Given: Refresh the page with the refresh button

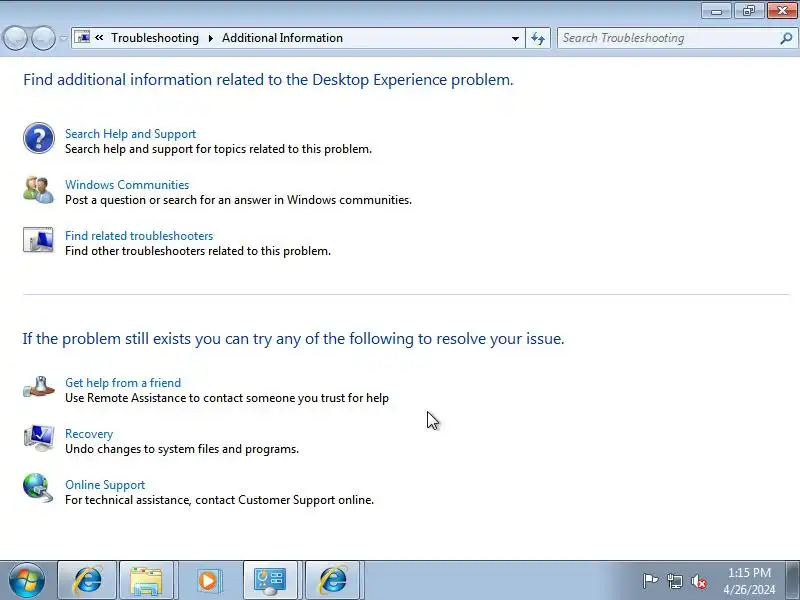Looking at the screenshot, I should 538,38.
